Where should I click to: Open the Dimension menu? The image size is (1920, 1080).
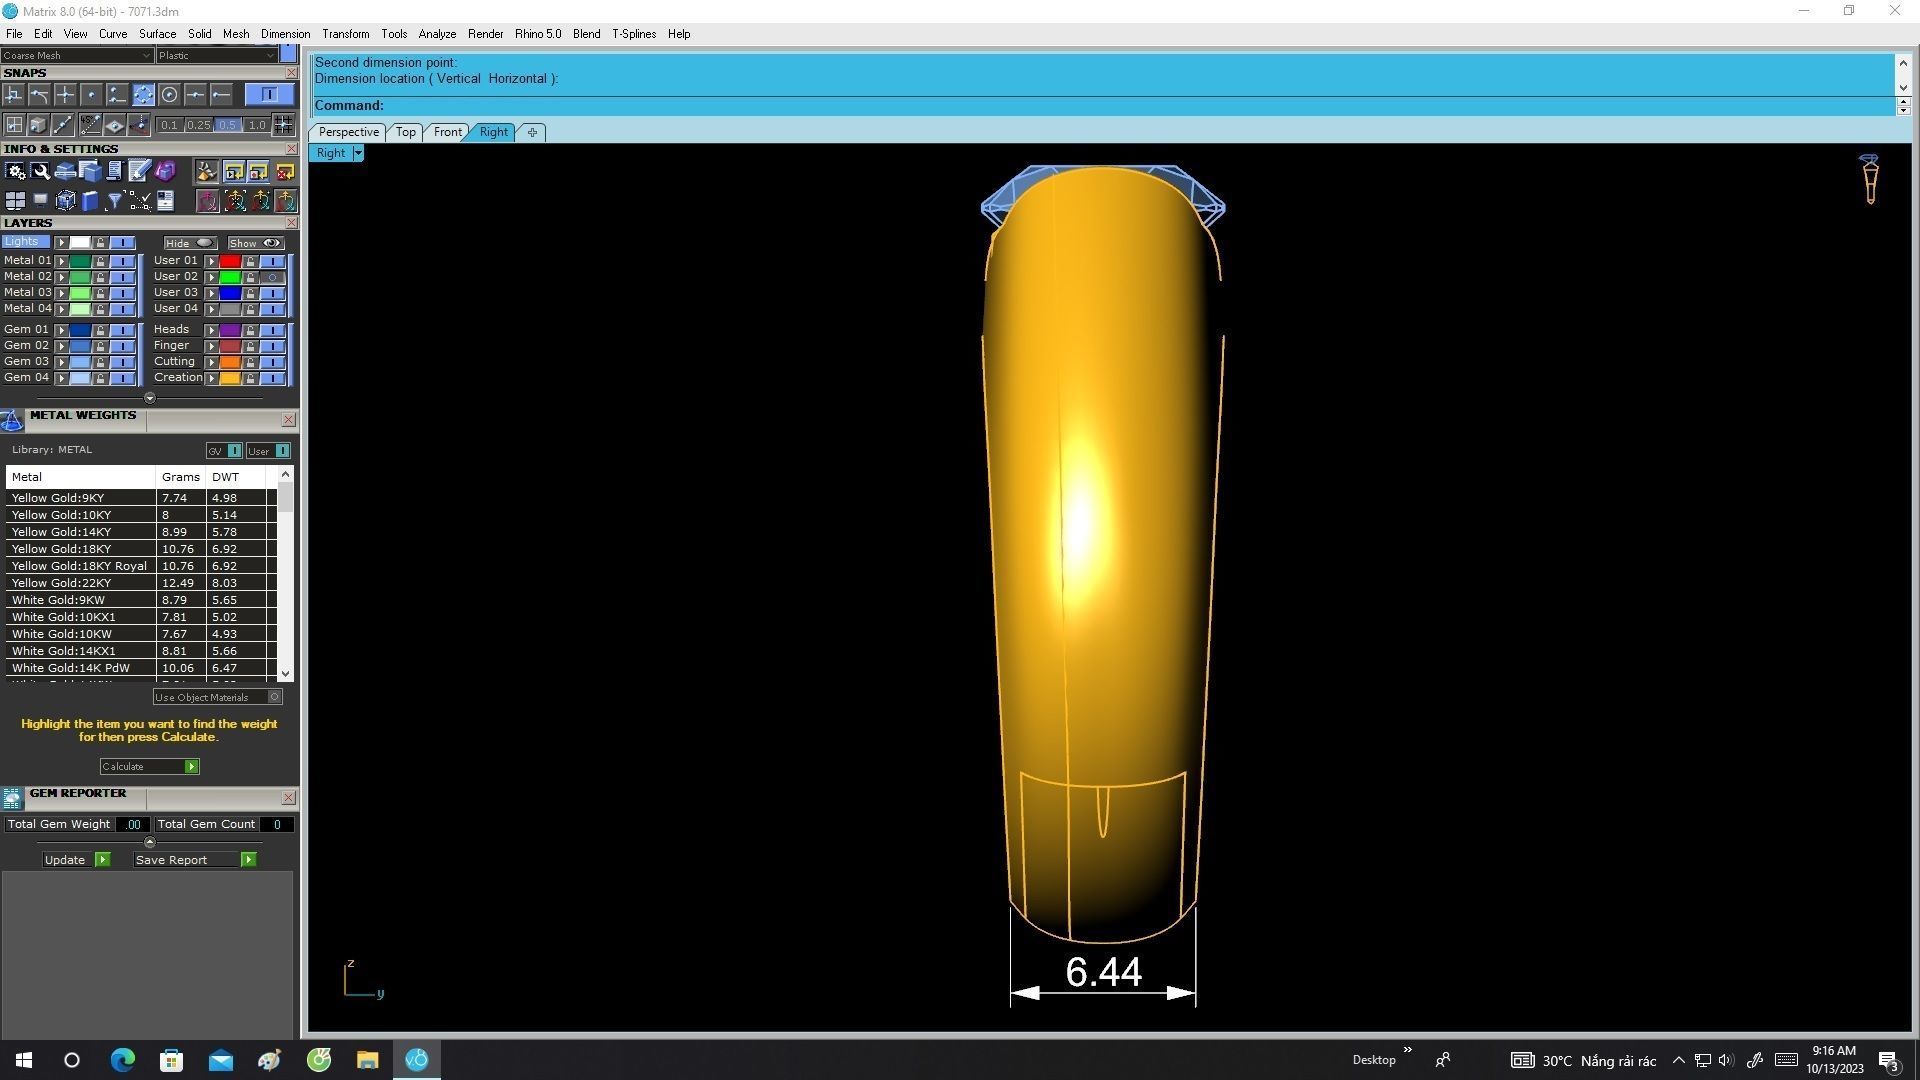[x=285, y=34]
